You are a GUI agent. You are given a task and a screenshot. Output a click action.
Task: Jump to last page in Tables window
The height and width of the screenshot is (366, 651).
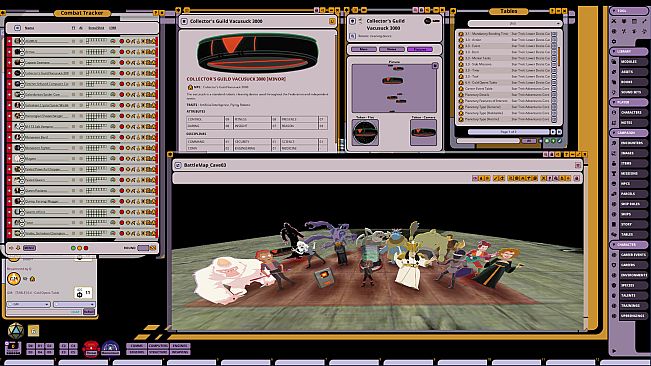(559, 132)
